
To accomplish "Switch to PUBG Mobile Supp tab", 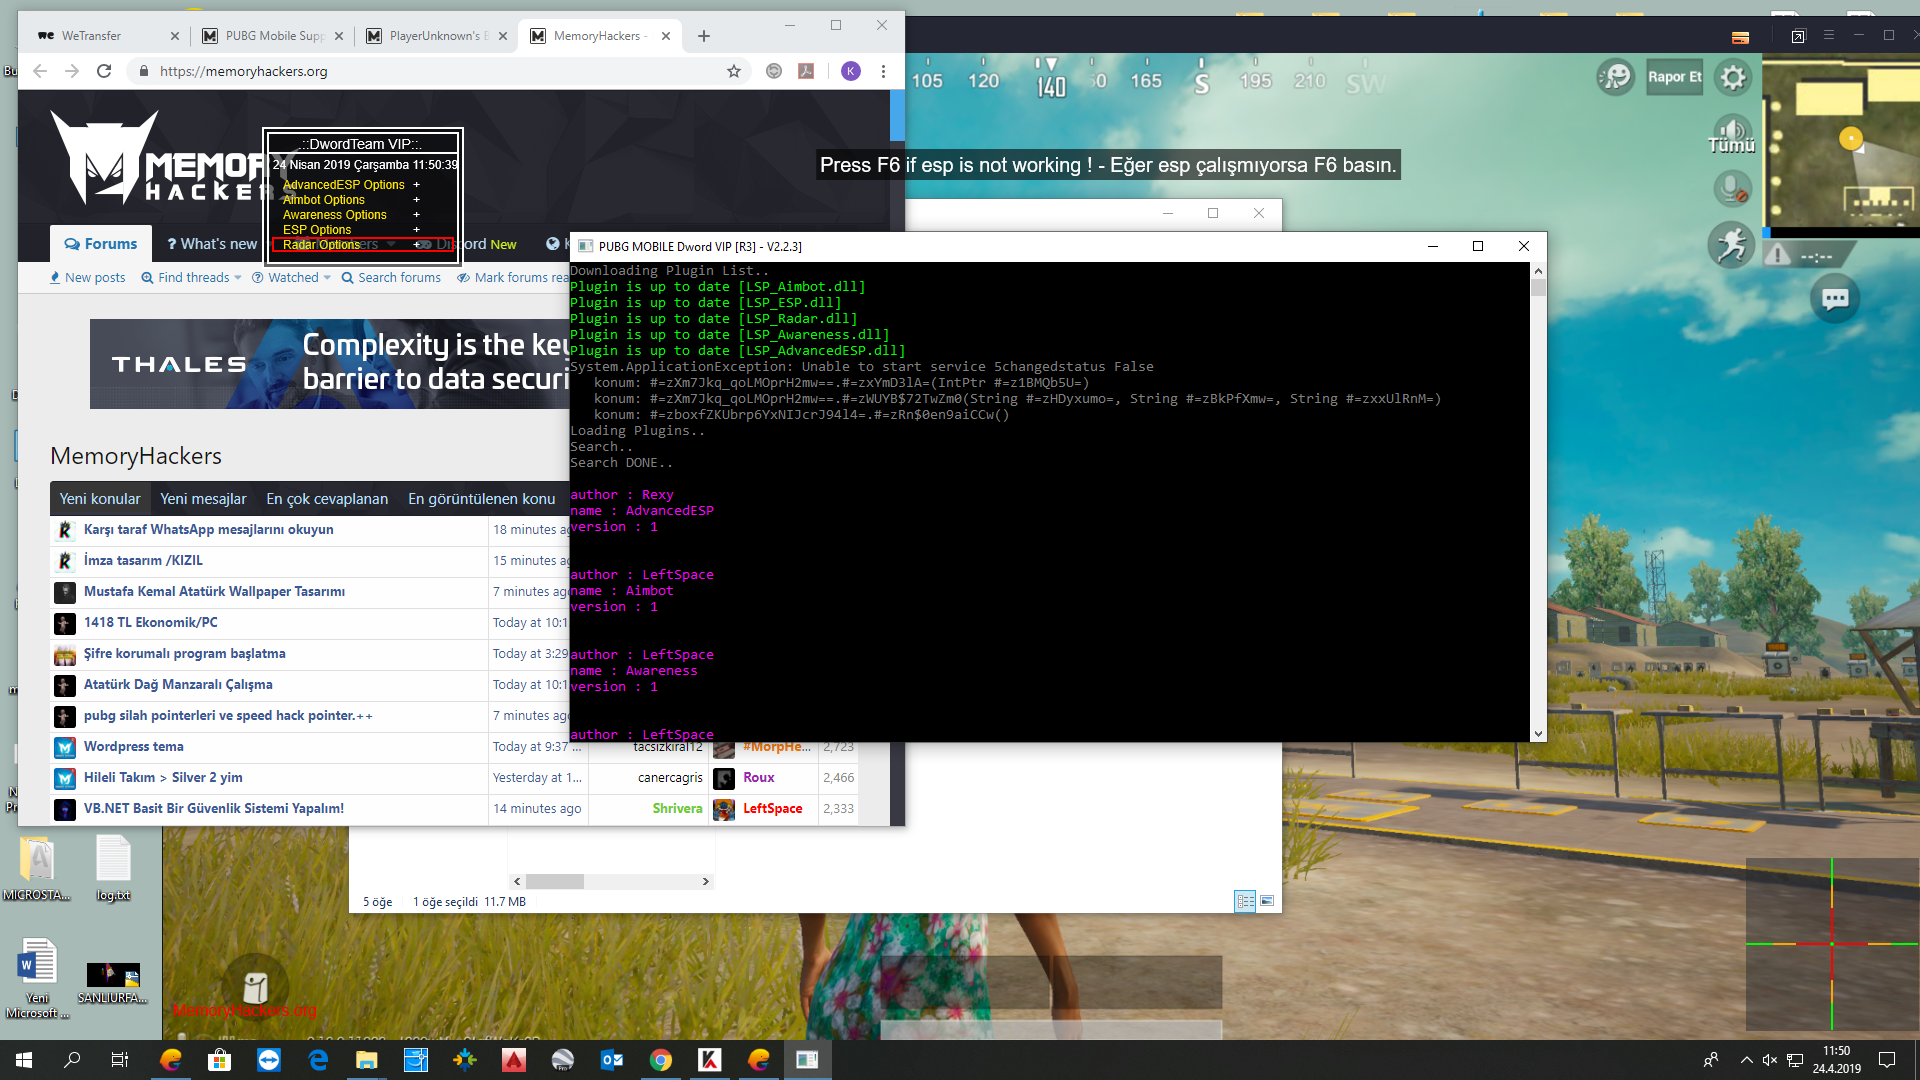I will tap(274, 36).
